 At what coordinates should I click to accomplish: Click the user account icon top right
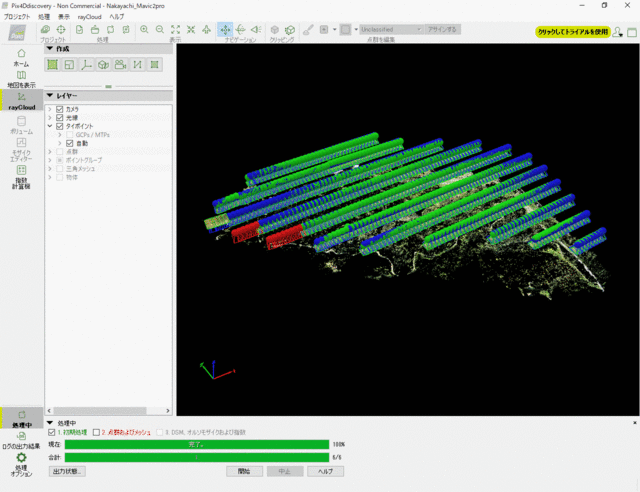[617, 32]
